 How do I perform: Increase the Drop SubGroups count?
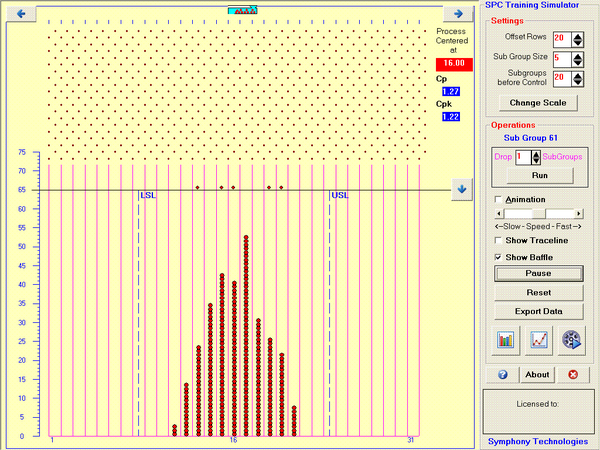pyautogui.click(x=536, y=155)
